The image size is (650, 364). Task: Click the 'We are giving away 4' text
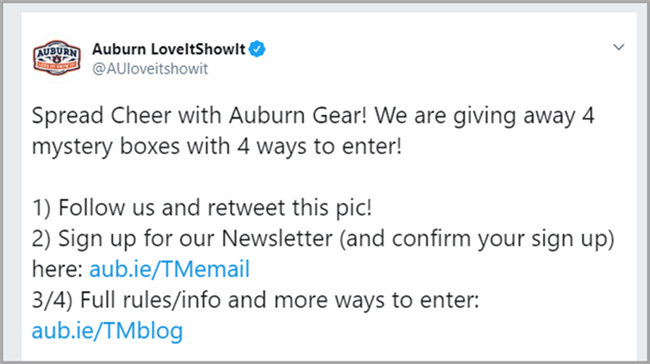click(x=485, y=116)
